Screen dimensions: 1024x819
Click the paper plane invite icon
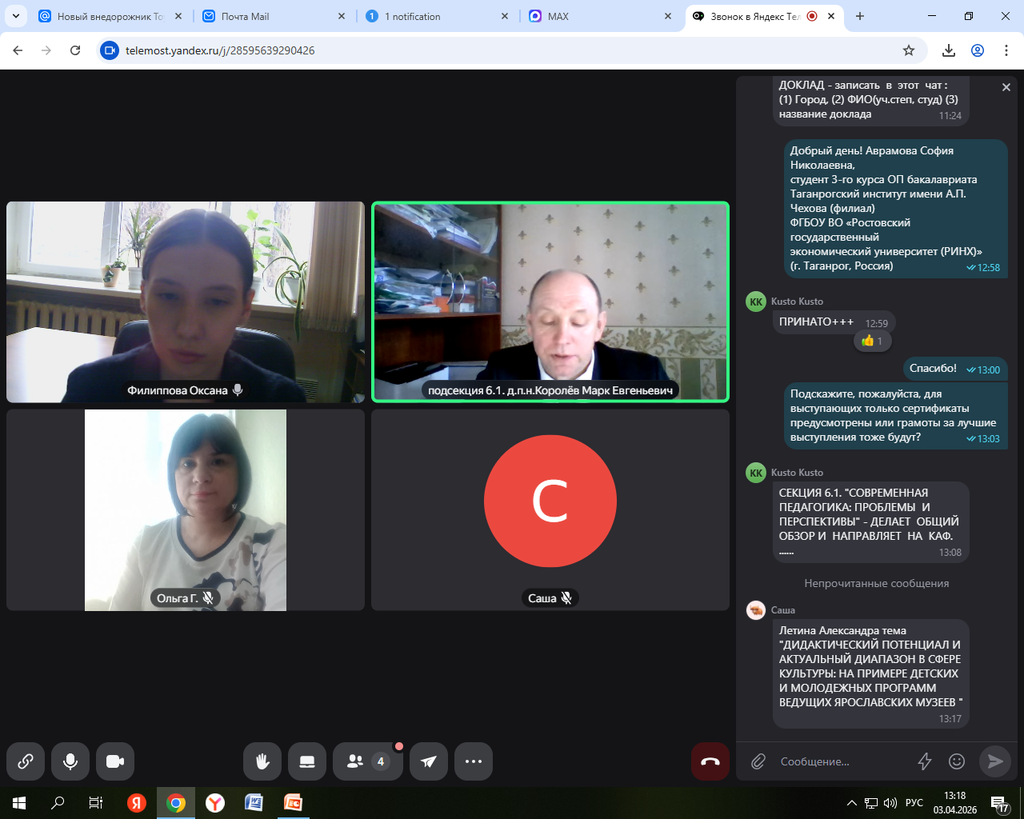[x=428, y=761]
